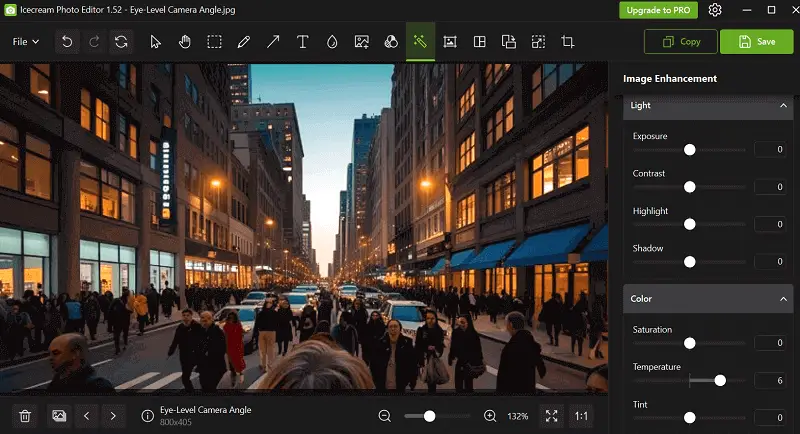Open the rotate and flip tool

coord(509,42)
